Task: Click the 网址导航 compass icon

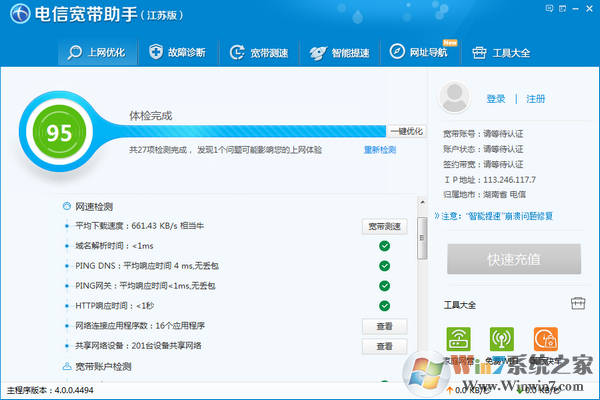Action: 398,52
